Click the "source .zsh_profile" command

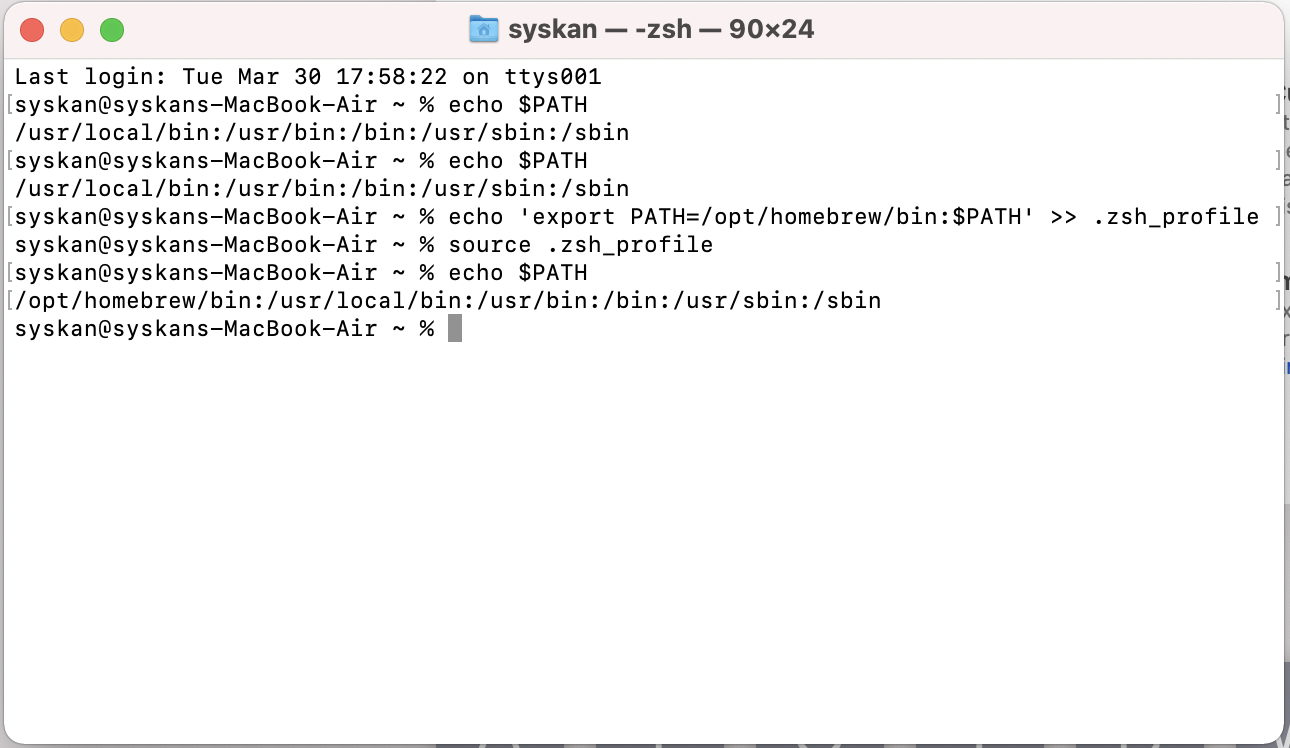(x=580, y=245)
